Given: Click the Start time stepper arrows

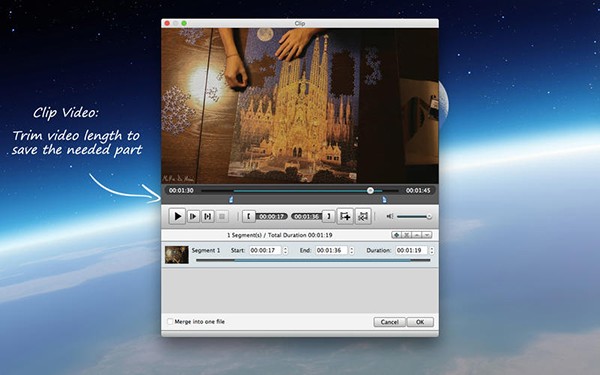Looking at the screenshot, I should pos(285,250).
